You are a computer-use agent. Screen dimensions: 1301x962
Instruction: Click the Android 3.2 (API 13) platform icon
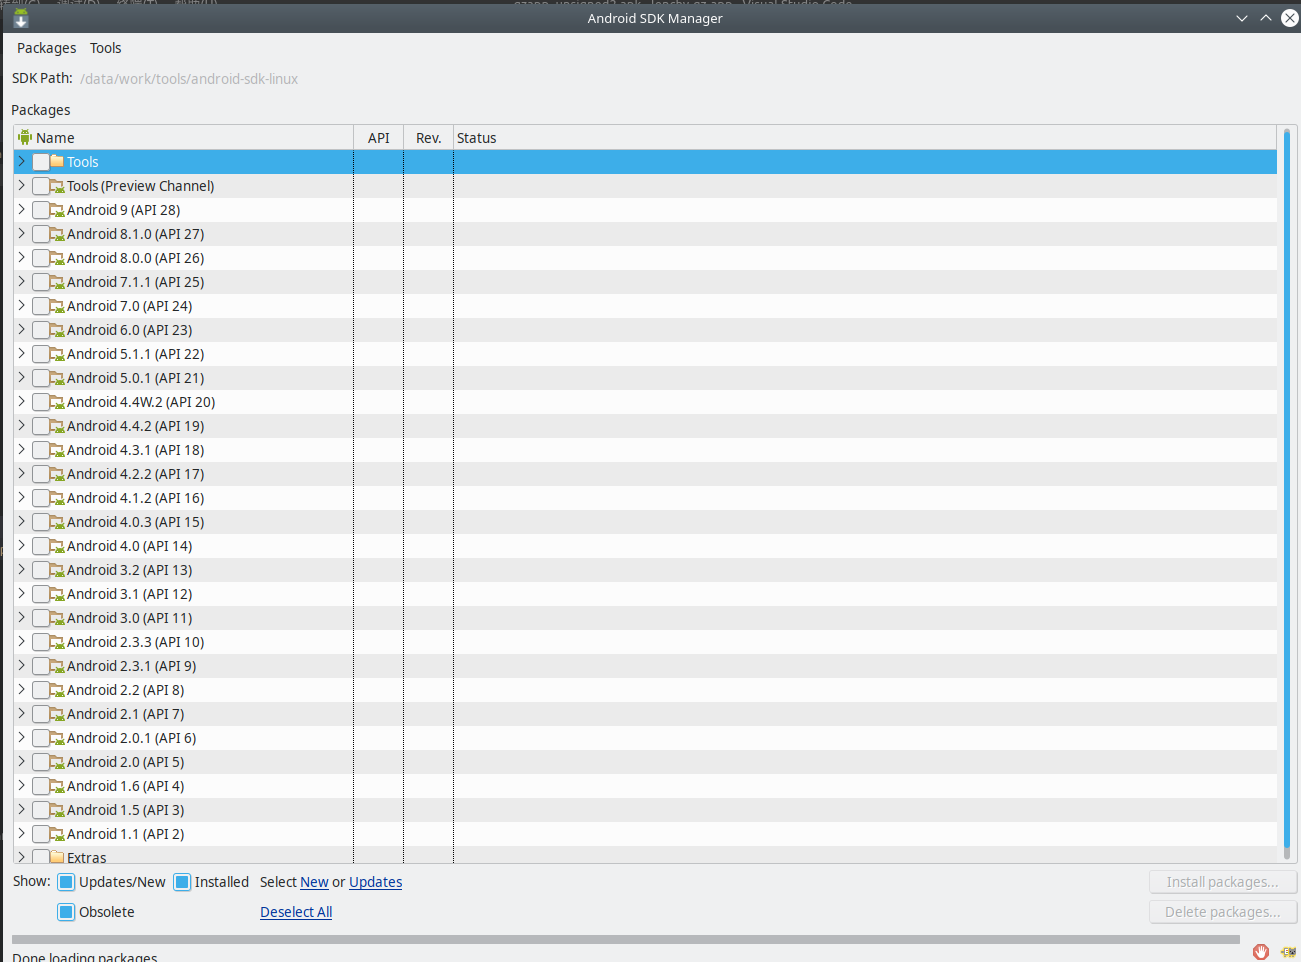coord(57,570)
